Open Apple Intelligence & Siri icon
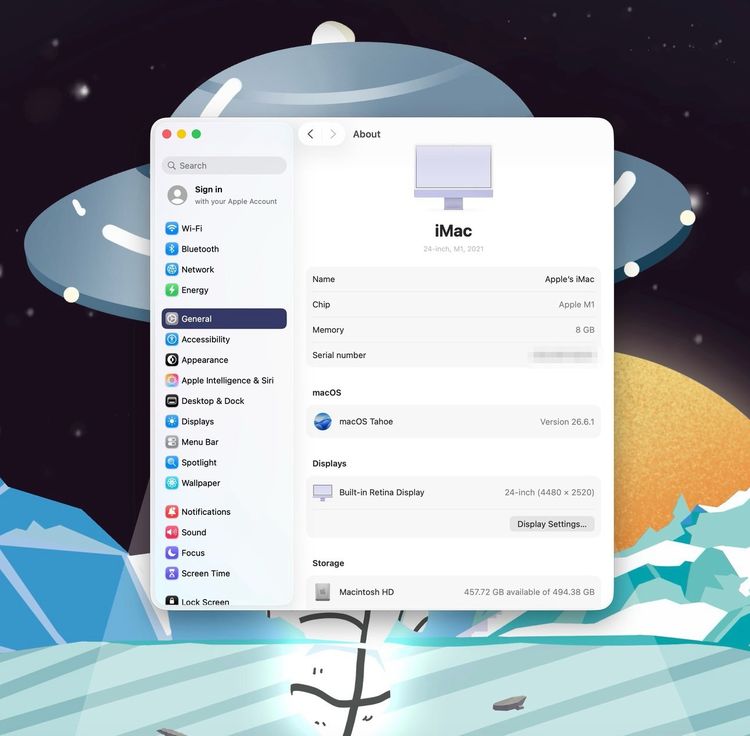 (x=172, y=380)
